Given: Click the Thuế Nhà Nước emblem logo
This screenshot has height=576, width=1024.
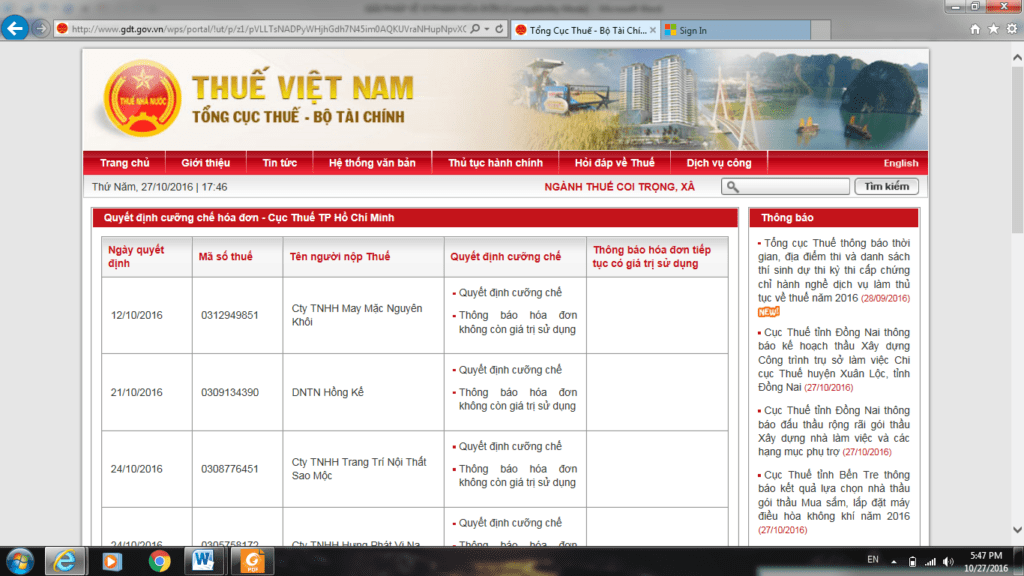Looking at the screenshot, I should pos(142,99).
